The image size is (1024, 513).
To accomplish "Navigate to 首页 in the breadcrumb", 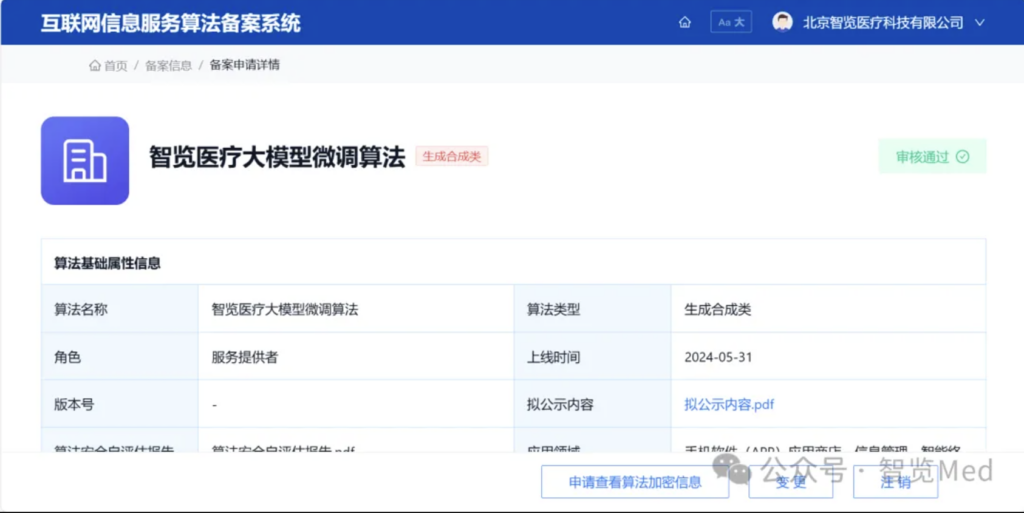I will 116,65.
